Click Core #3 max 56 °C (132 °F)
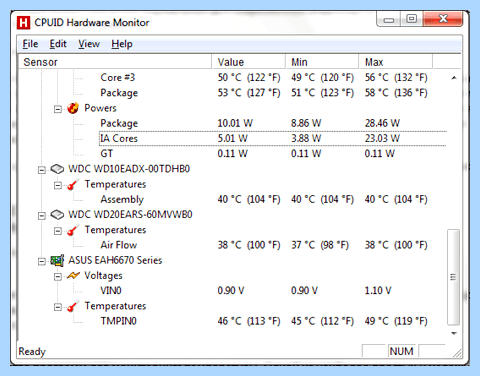480x376 pixels. pyautogui.click(x=396, y=77)
